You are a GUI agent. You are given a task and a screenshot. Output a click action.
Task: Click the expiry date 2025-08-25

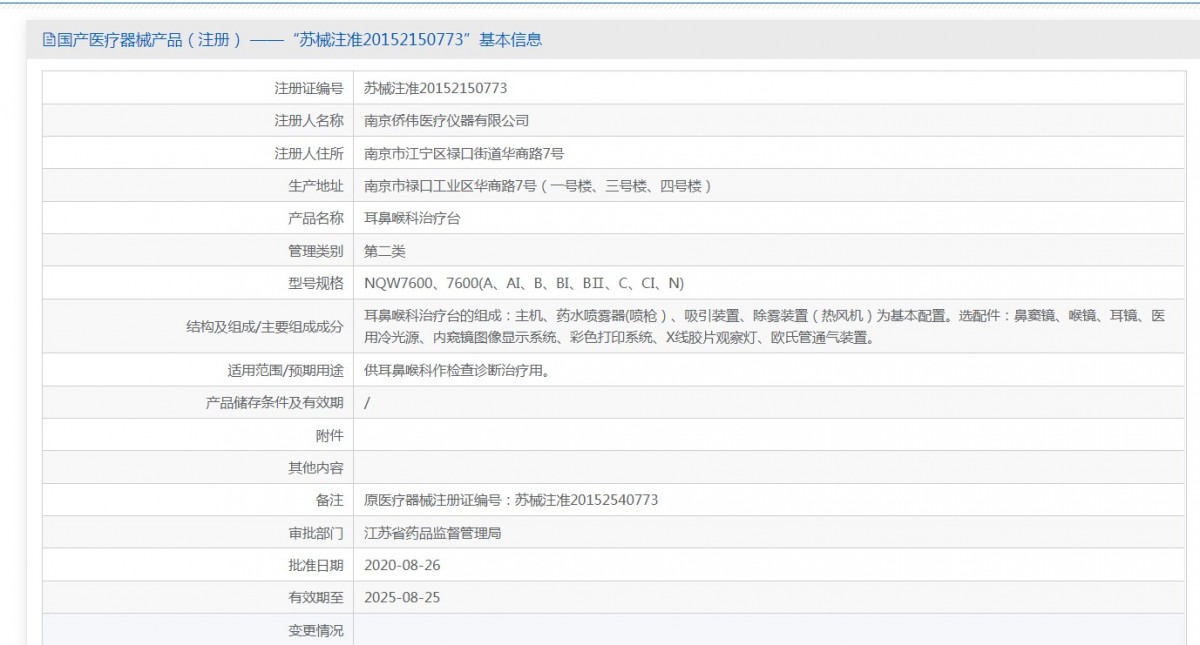[x=402, y=598]
